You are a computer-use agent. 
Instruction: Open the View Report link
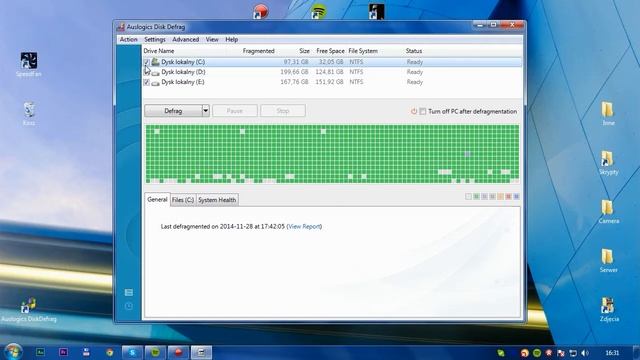[x=304, y=227]
